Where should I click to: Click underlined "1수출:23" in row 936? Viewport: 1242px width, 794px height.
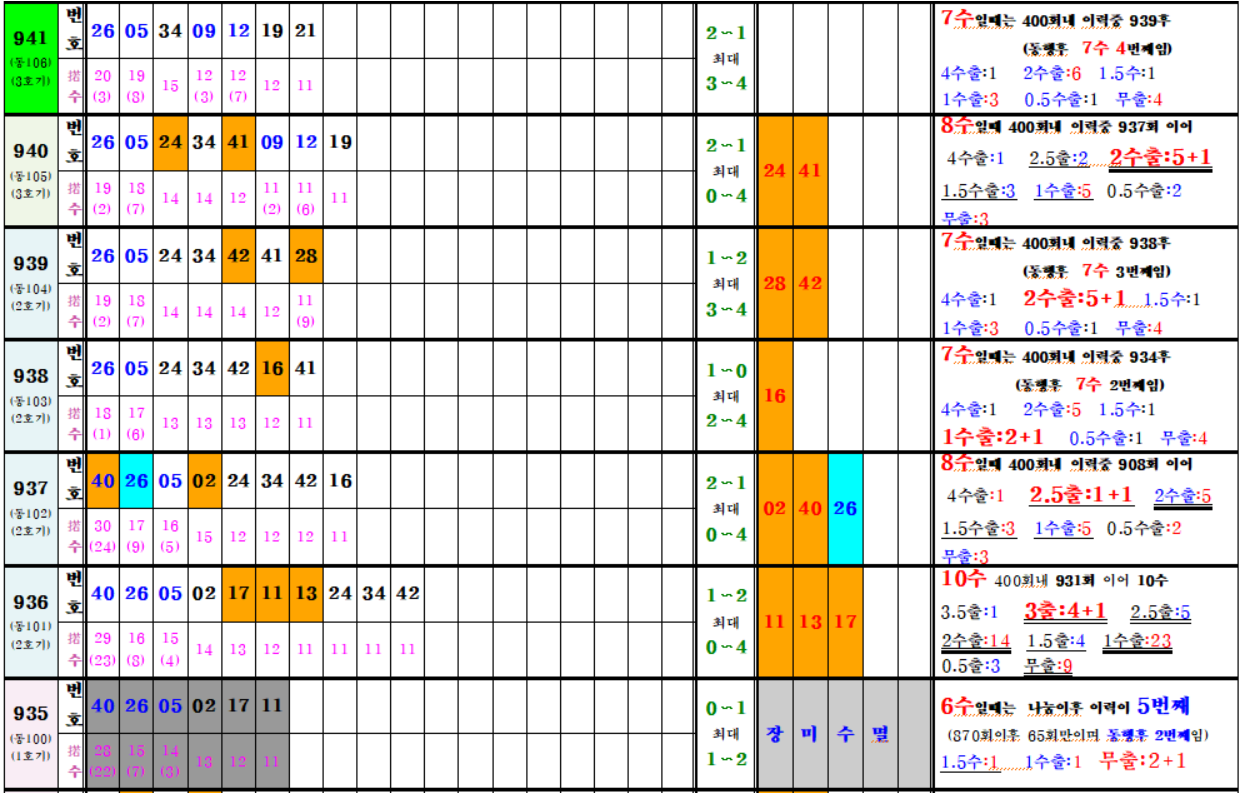[1137, 641]
